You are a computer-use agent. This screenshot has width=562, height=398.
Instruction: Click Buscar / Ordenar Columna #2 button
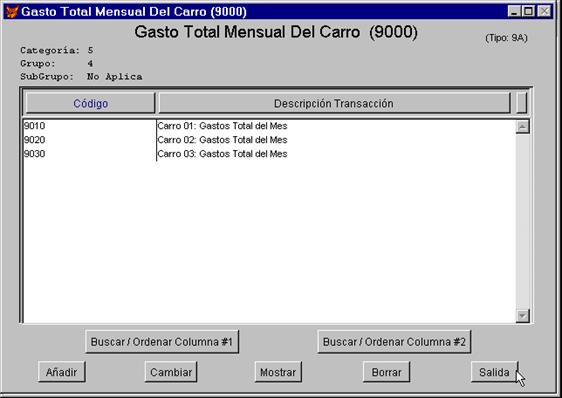[x=394, y=342]
